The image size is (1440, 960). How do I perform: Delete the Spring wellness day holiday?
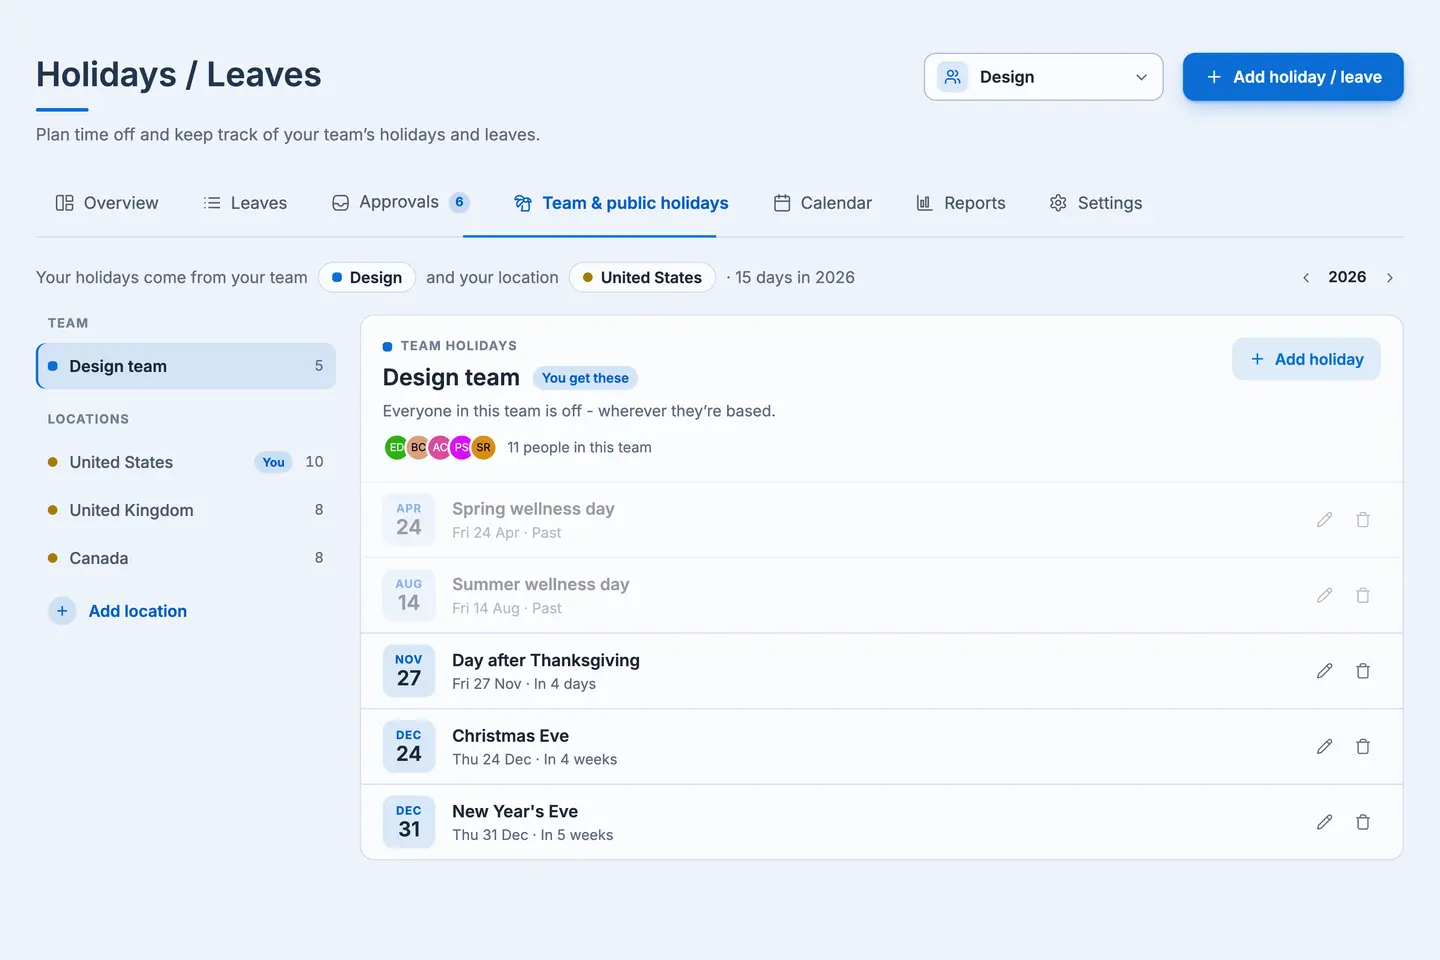pyautogui.click(x=1362, y=520)
